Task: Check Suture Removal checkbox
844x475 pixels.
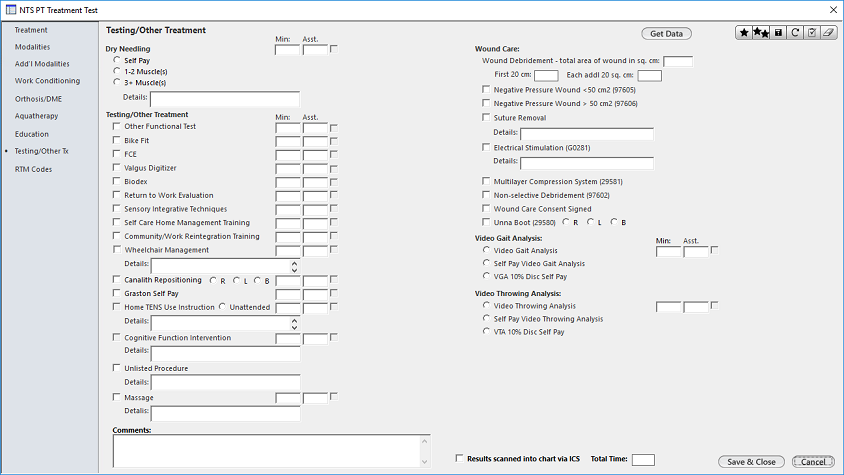Action: (x=486, y=117)
